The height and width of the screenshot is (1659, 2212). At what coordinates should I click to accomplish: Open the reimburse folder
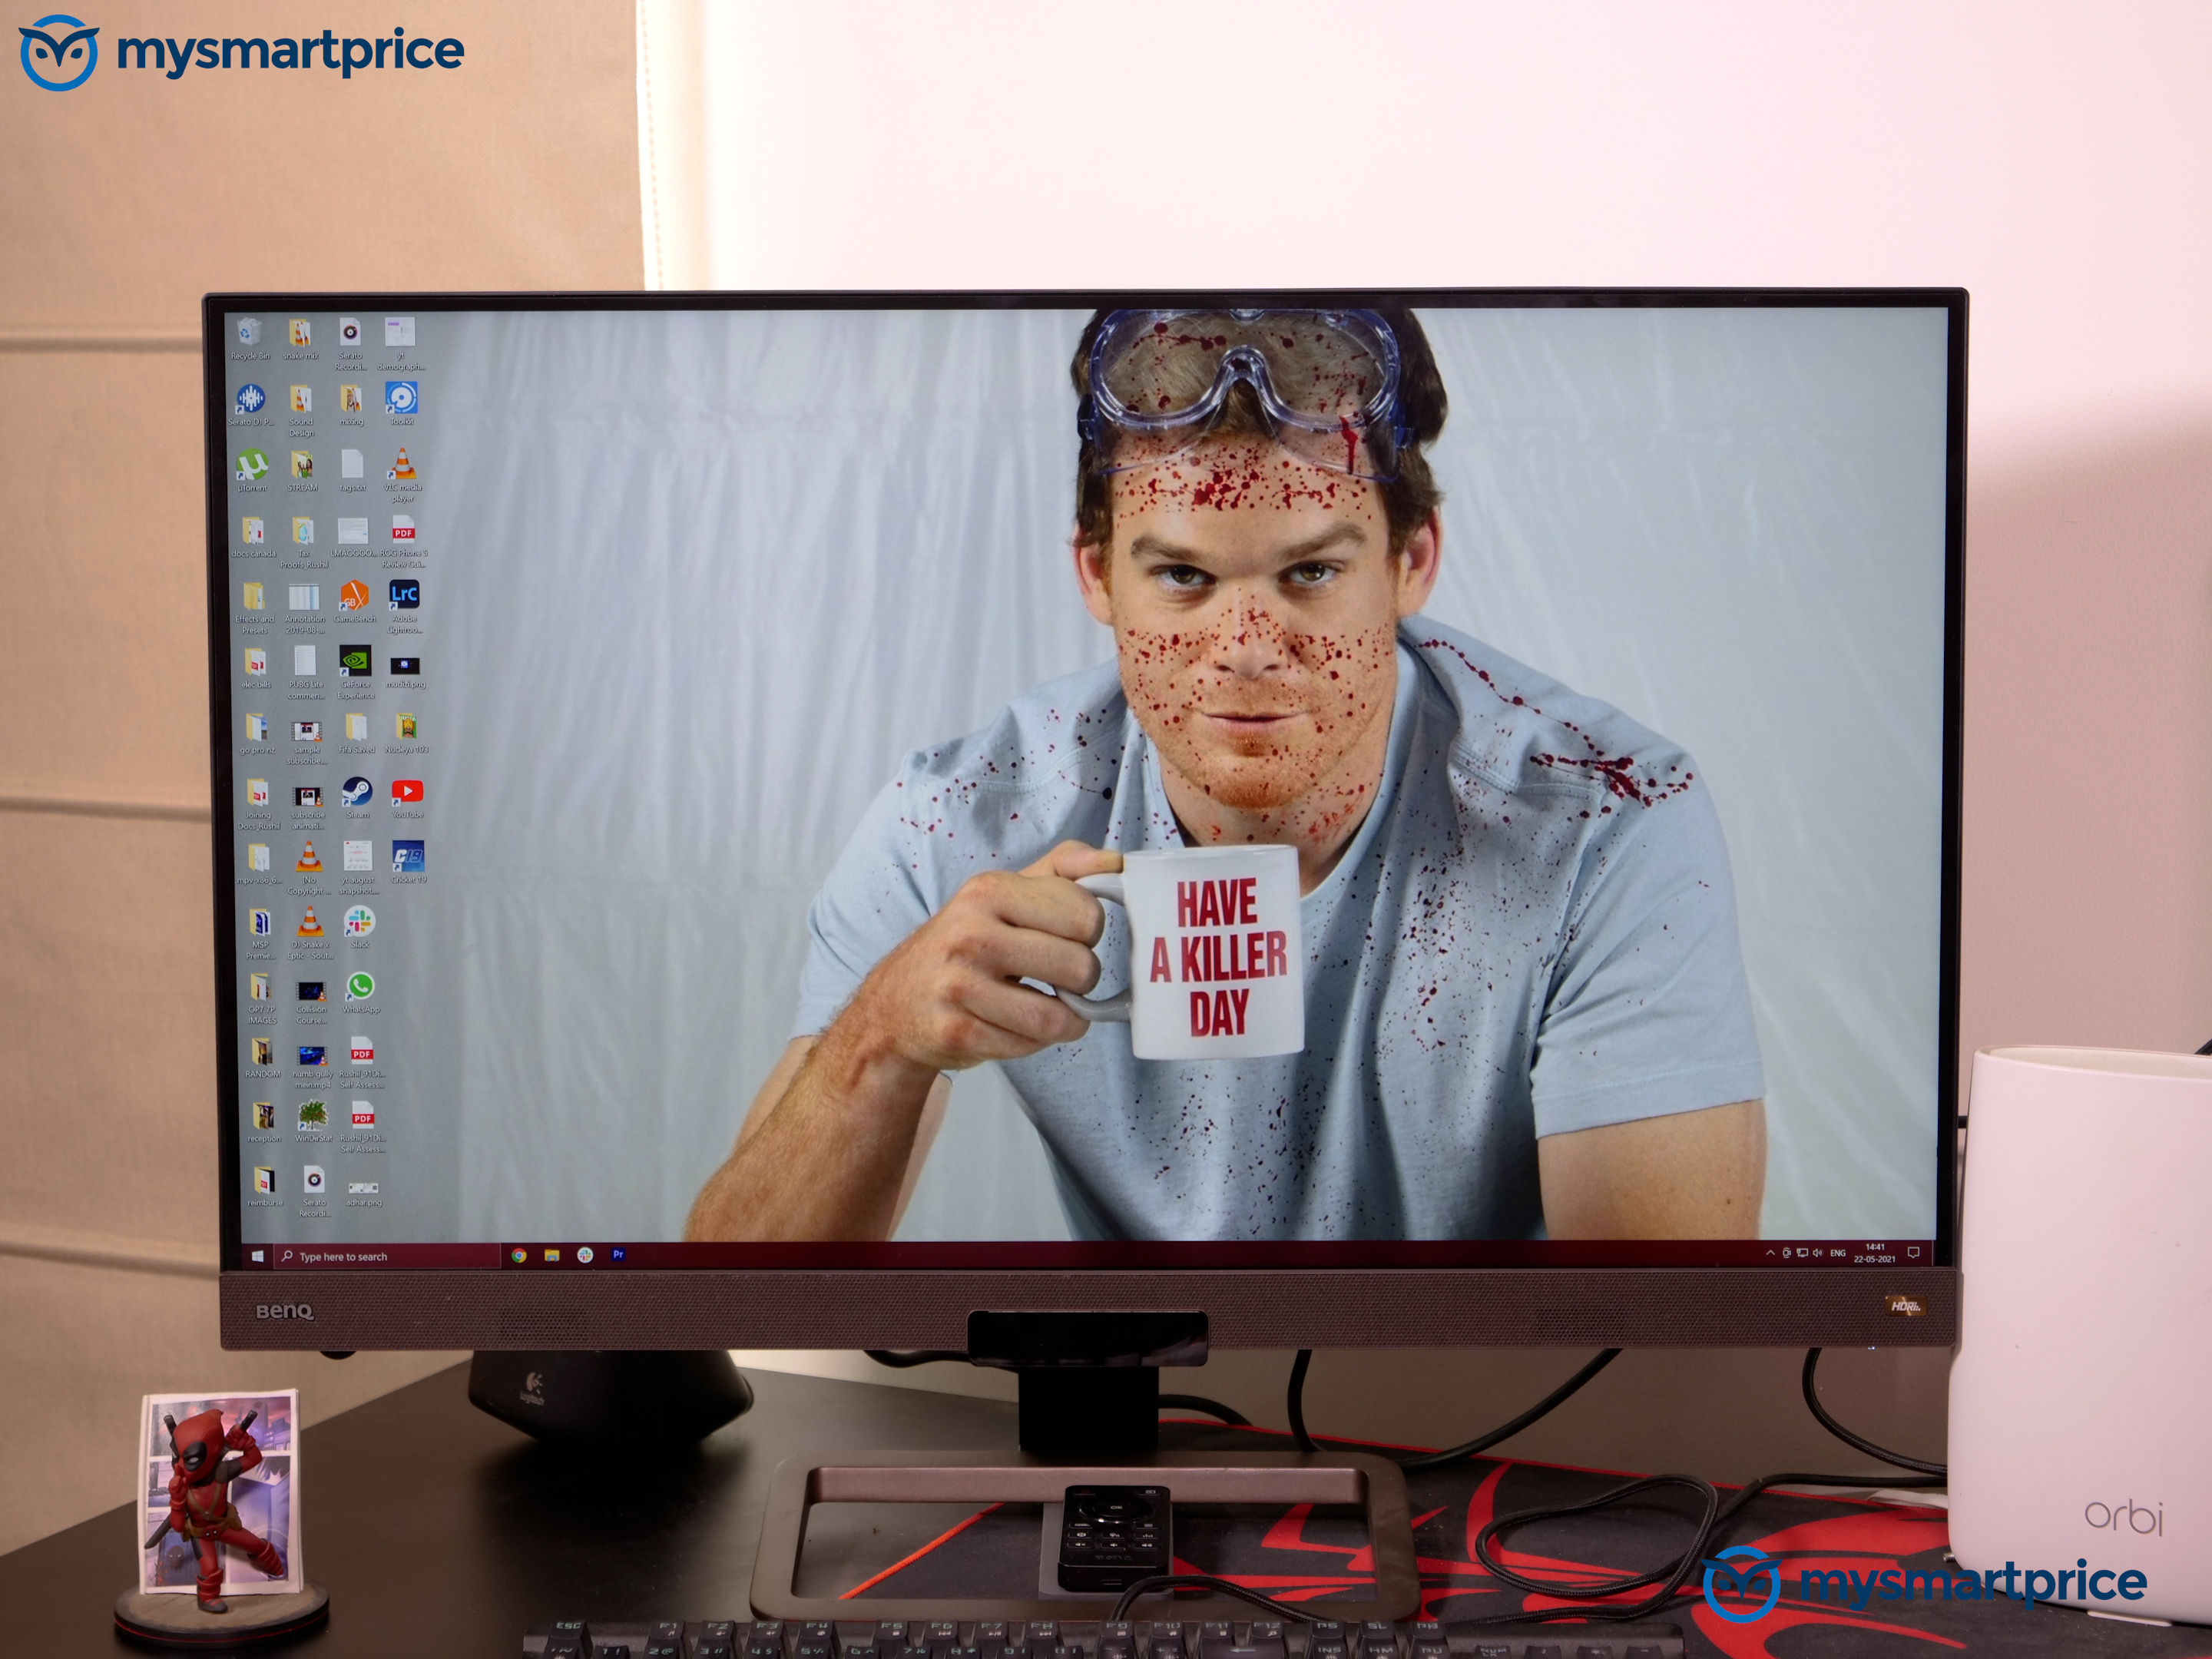(x=265, y=1187)
